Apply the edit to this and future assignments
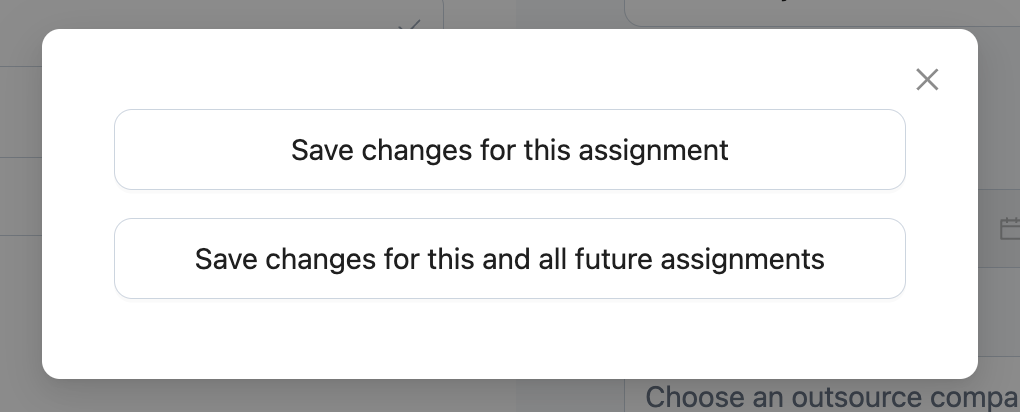This screenshot has width=1020, height=412. click(509, 259)
